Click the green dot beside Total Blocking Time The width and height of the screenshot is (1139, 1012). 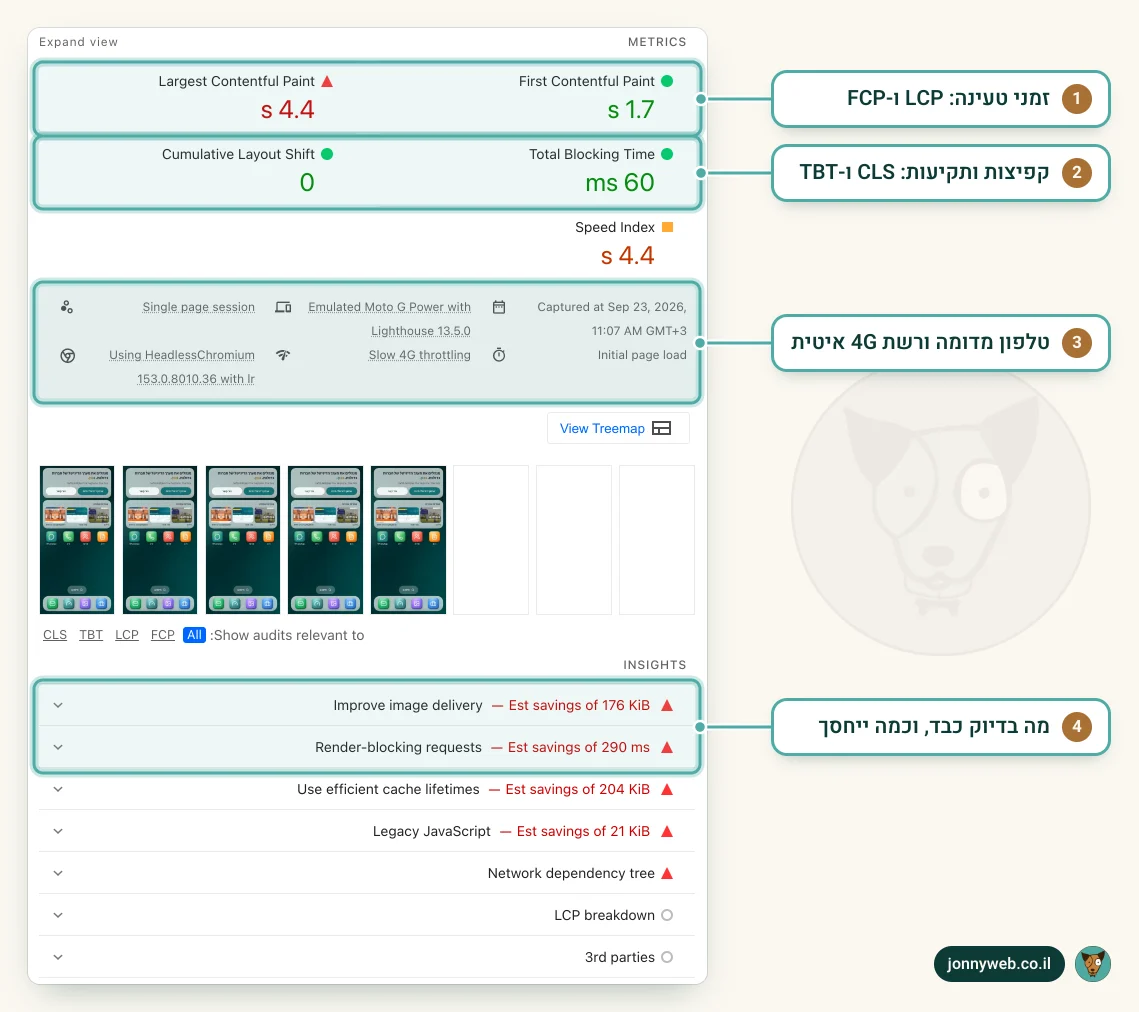[x=667, y=154]
